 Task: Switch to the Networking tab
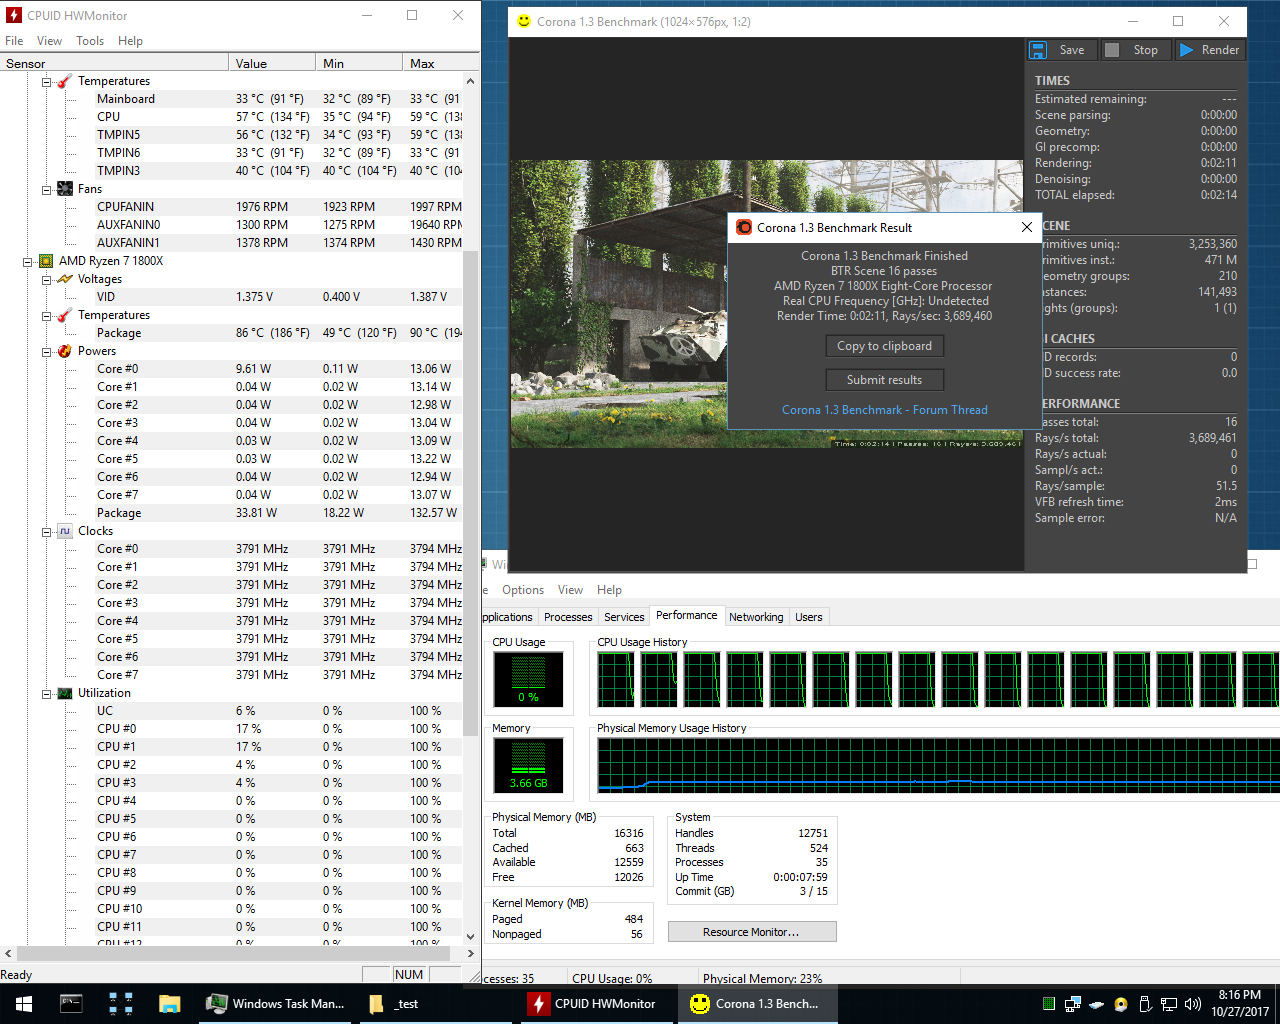756,617
